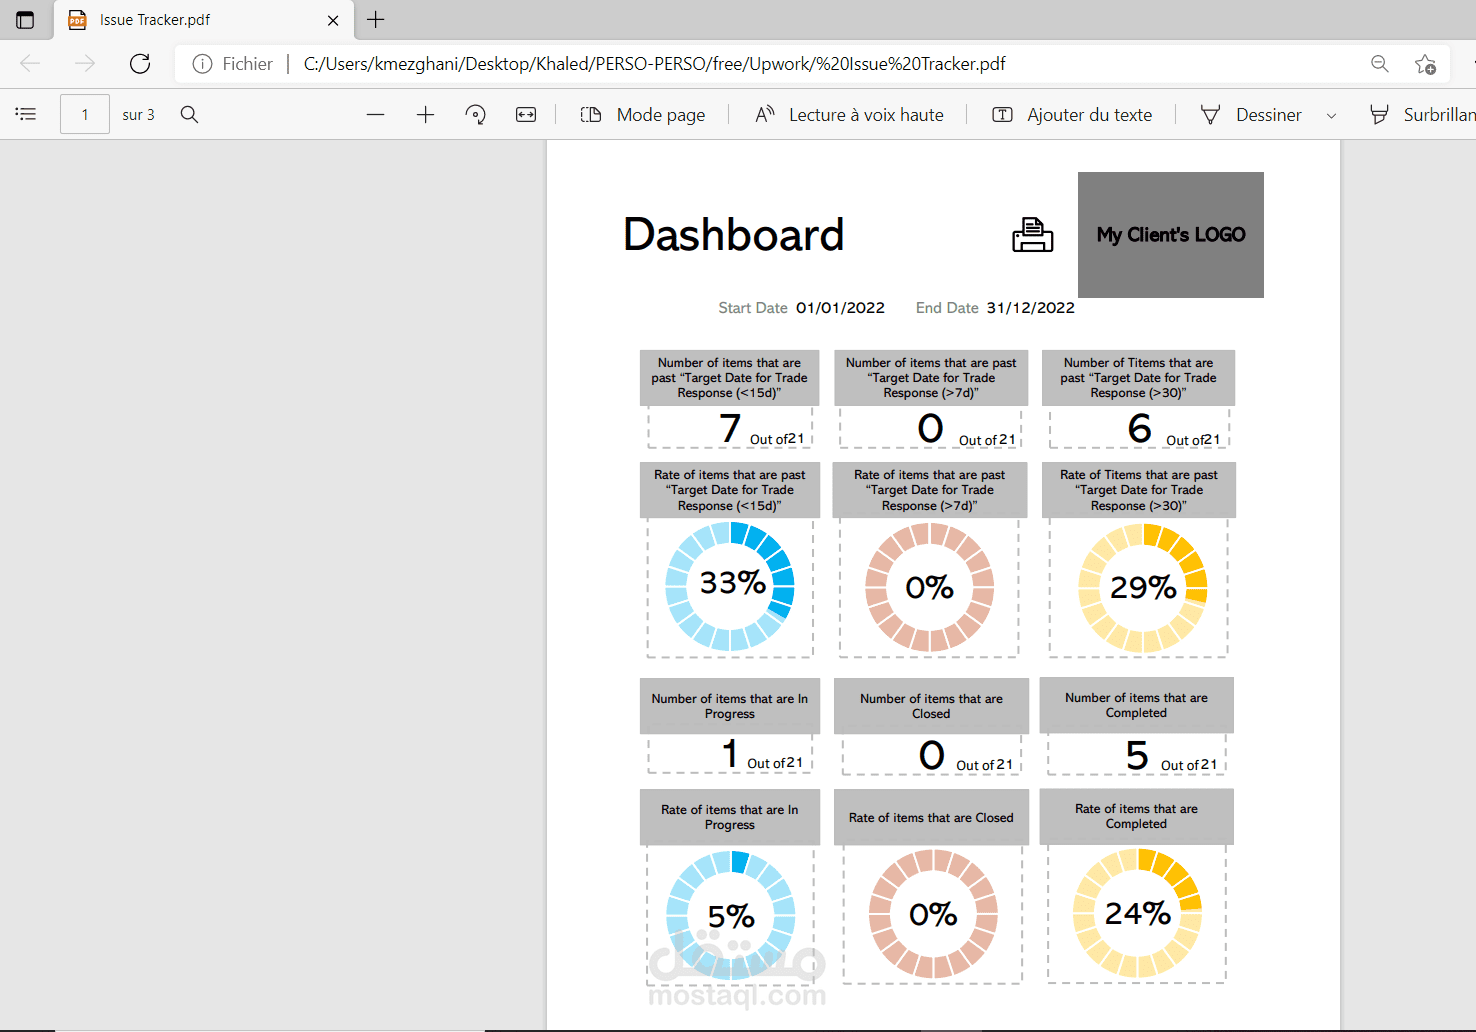Screen dimensions: 1476x1032
Task: Open the tab actions menu icon
Action: click(25, 20)
